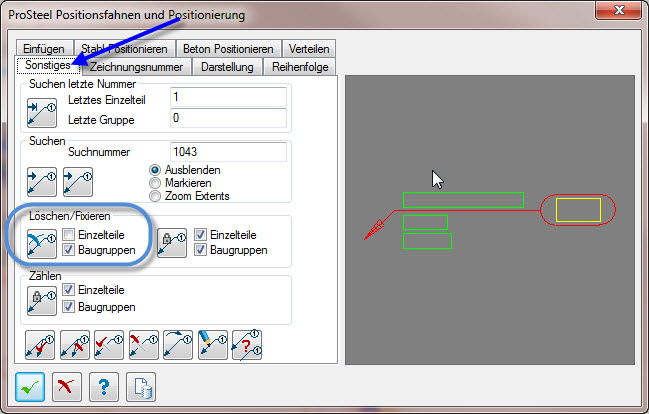This screenshot has height=414, width=649.
Task: Click the Suchnummer input field
Action: [228, 152]
